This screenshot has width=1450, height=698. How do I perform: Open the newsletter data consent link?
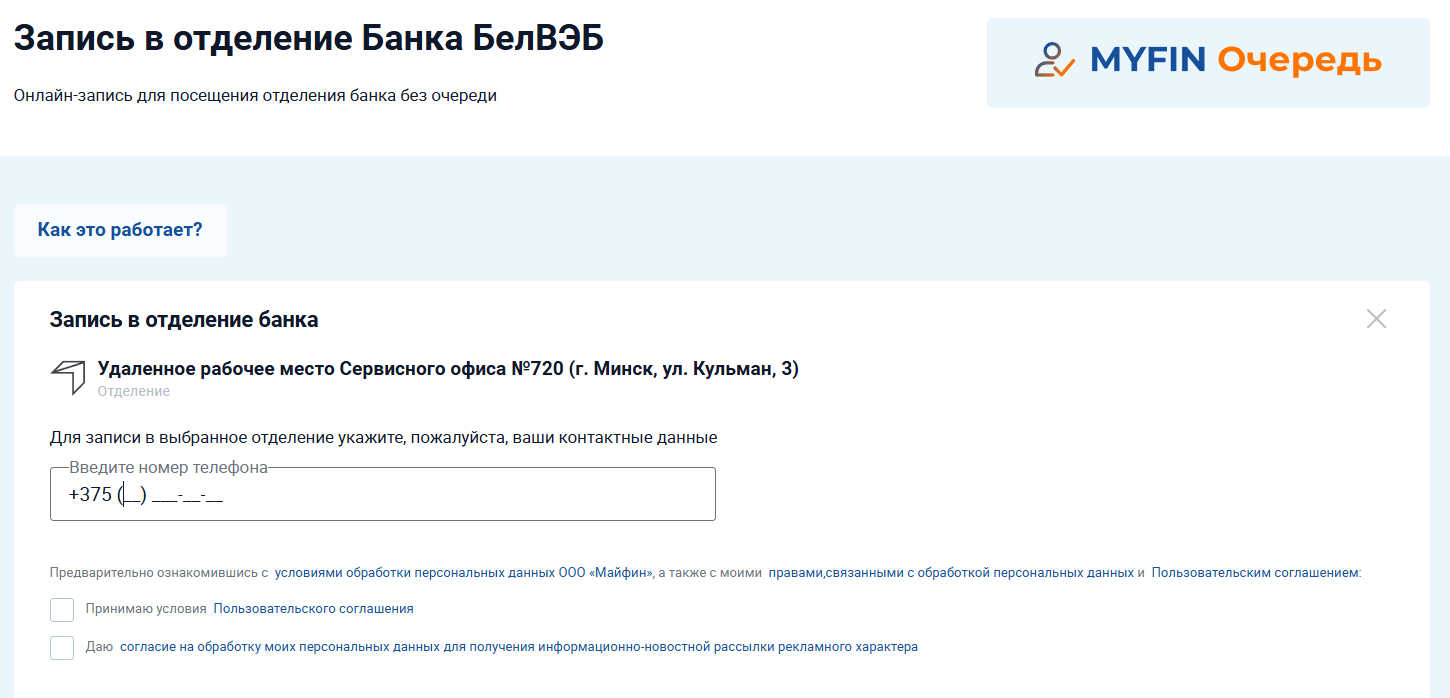pos(518,647)
